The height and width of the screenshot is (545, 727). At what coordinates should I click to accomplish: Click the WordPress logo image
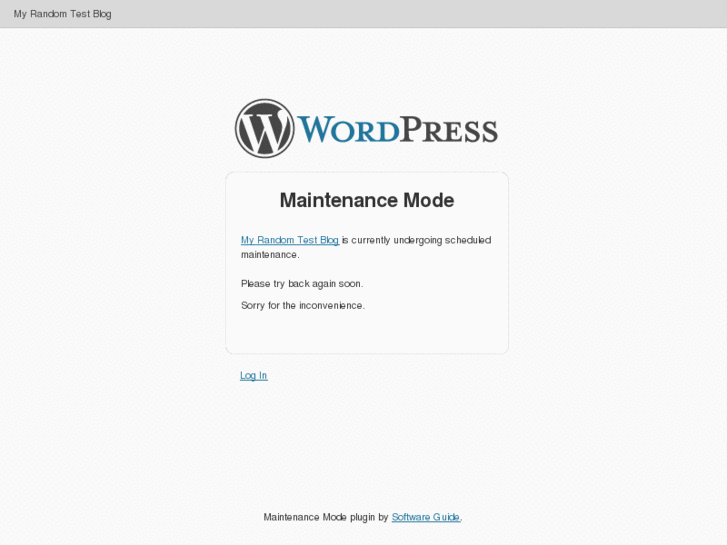(366, 128)
